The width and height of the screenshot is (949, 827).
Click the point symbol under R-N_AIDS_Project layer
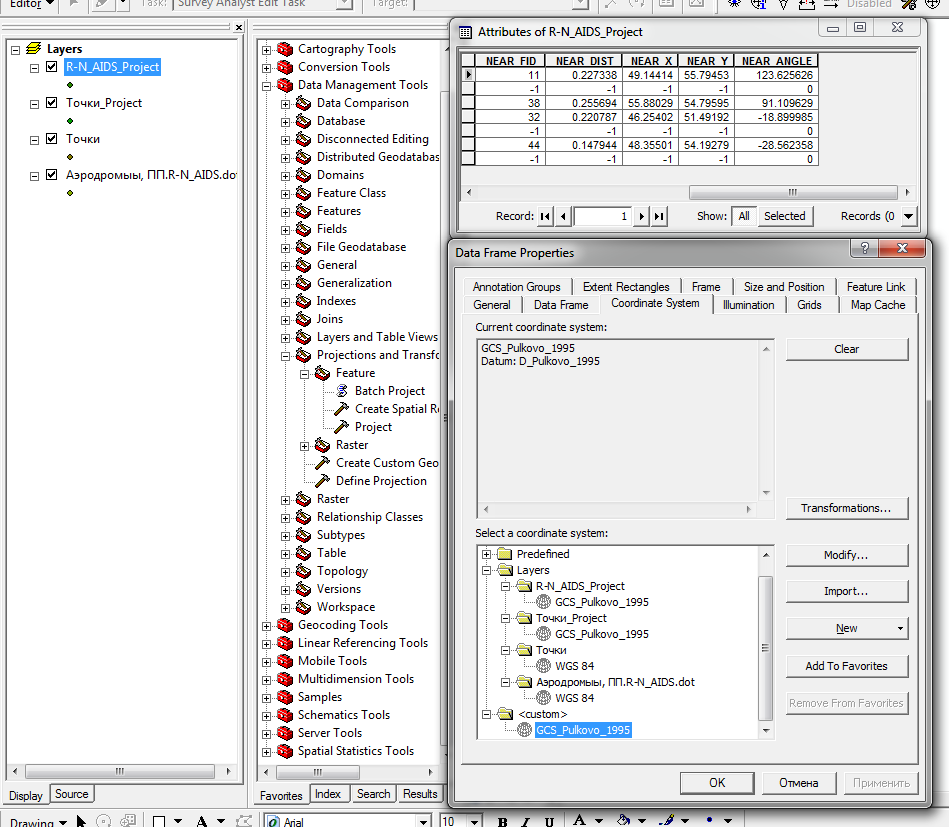point(70,85)
